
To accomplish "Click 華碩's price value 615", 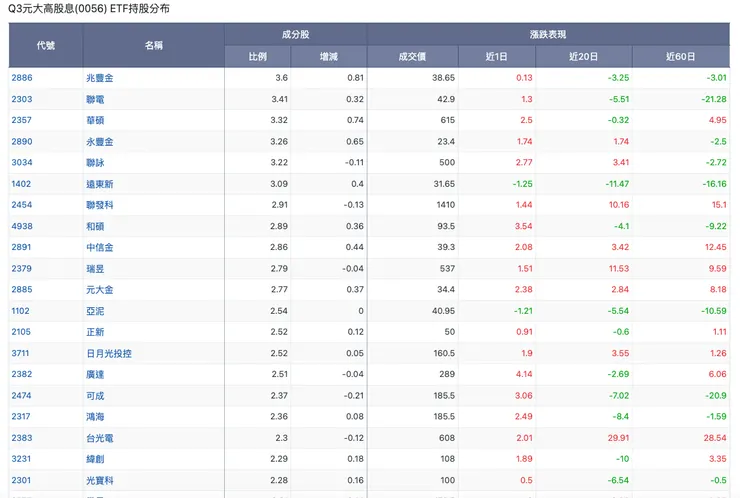I will (447, 120).
